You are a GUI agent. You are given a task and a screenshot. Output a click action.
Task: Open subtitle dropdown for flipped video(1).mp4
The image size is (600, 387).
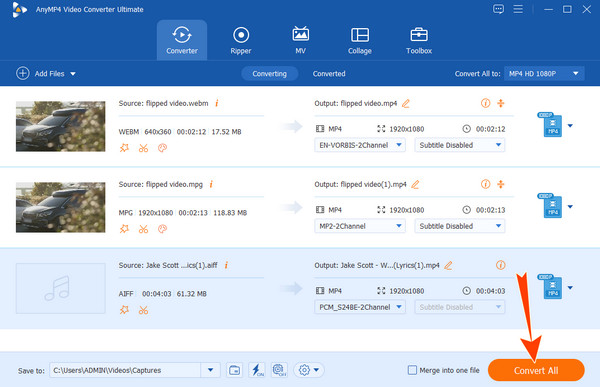pyautogui.click(x=460, y=226)
